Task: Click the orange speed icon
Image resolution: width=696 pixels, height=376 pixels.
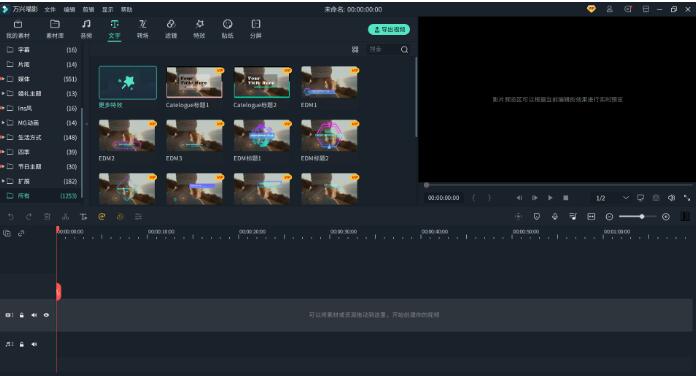Action: [102, 217]
